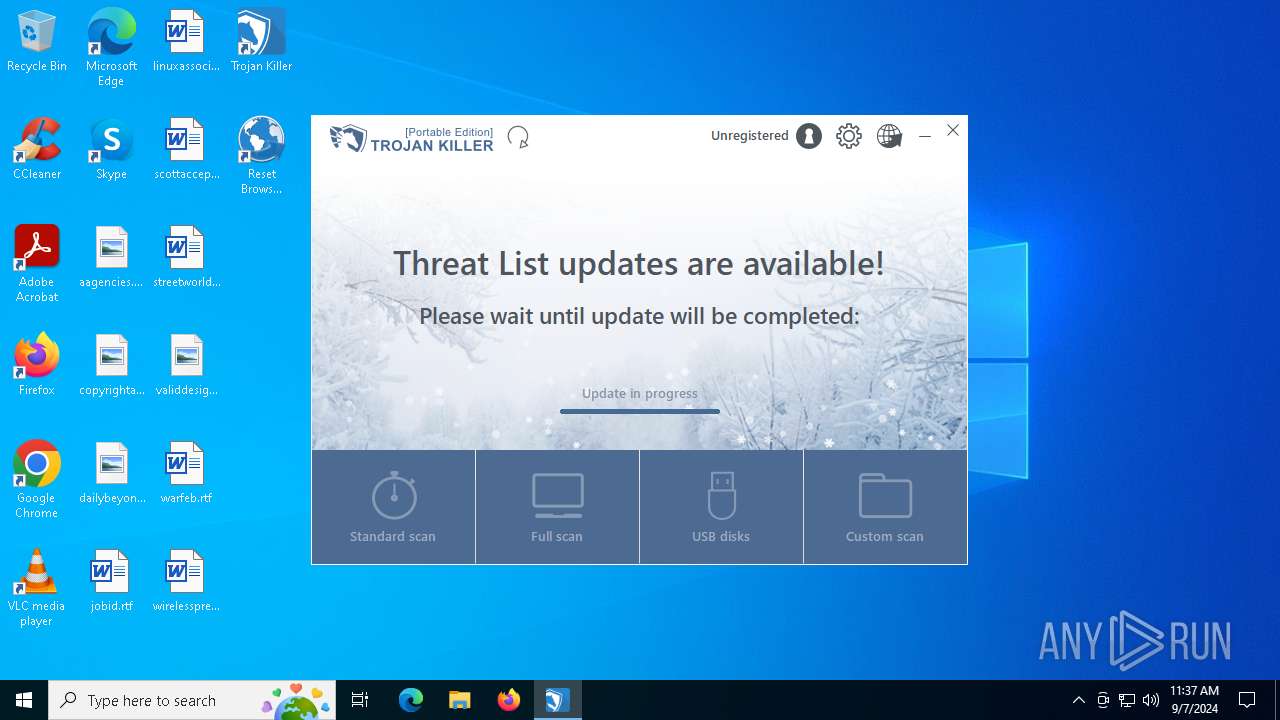Start a Full scan
The height and width of the screenshot is (720, 1280).
click(x=557, y=507)
